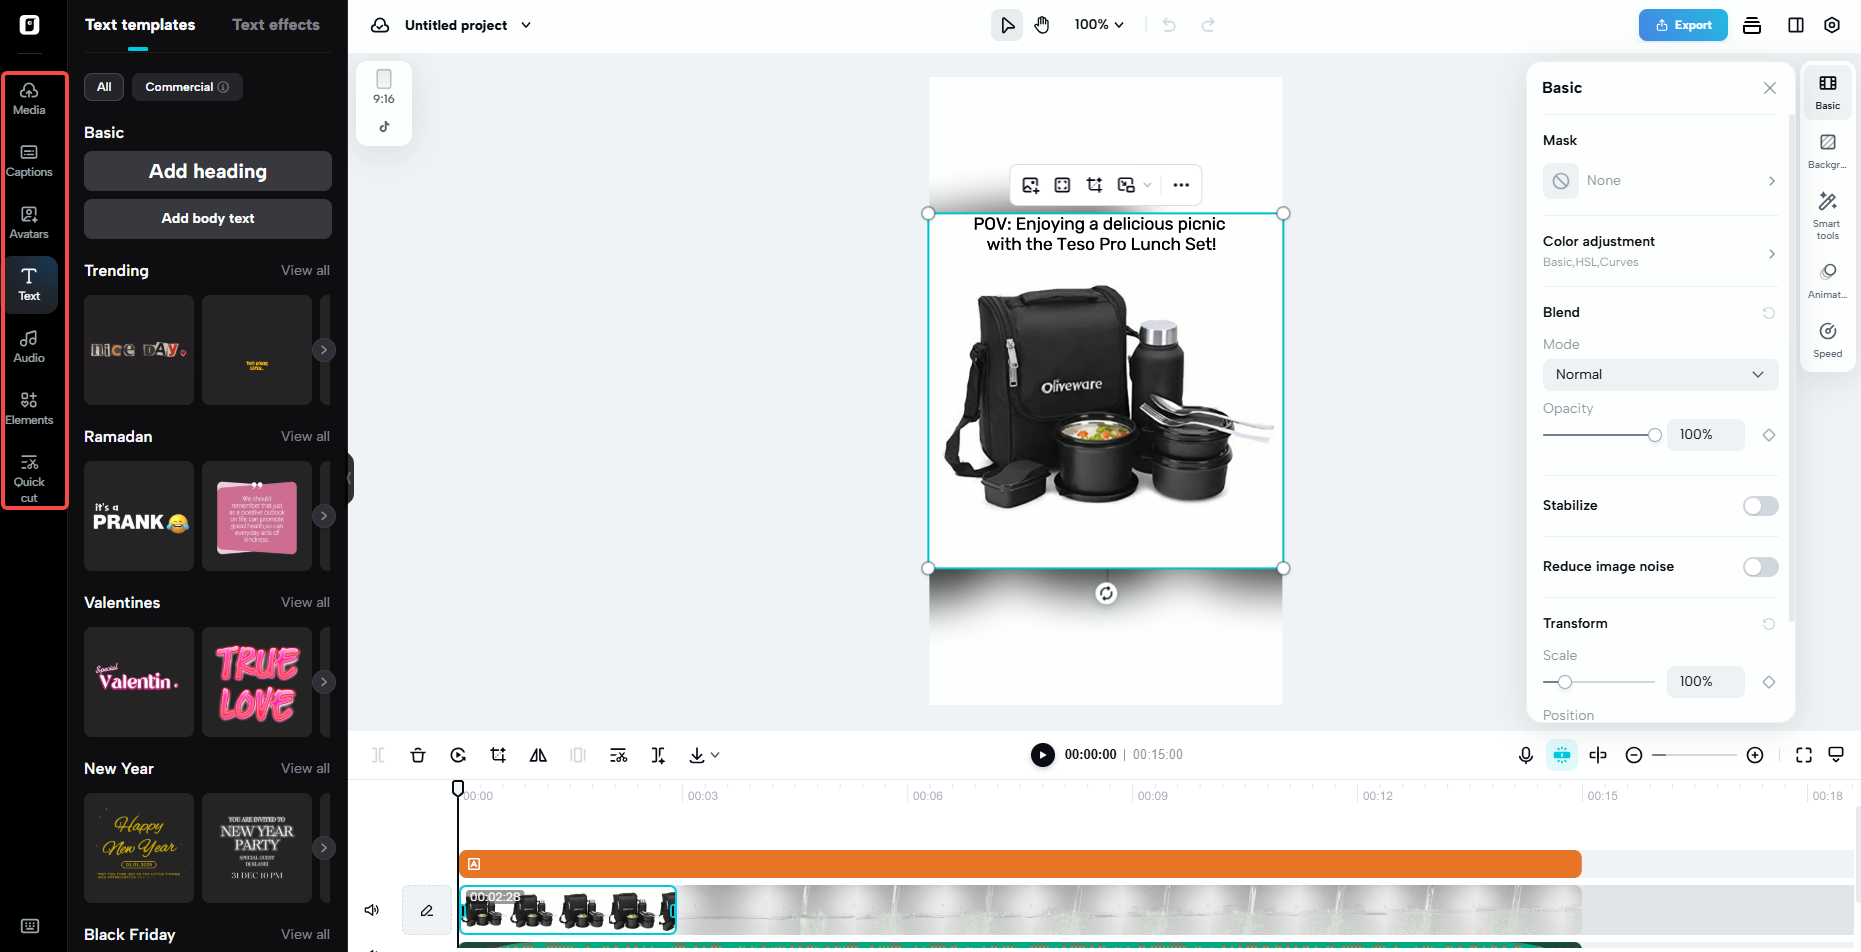This screenshot has width=1861, height=952.
Task: Click View all next to Trending
Action: click(x=305, y=271)
